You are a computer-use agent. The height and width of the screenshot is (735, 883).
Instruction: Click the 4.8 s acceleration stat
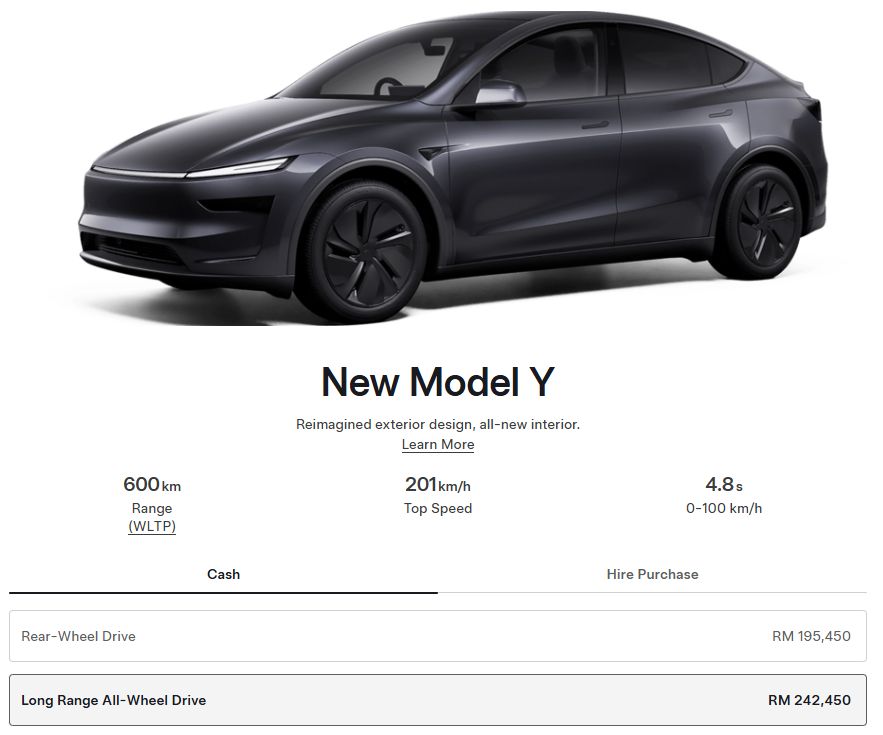click(x=724, y=484)
